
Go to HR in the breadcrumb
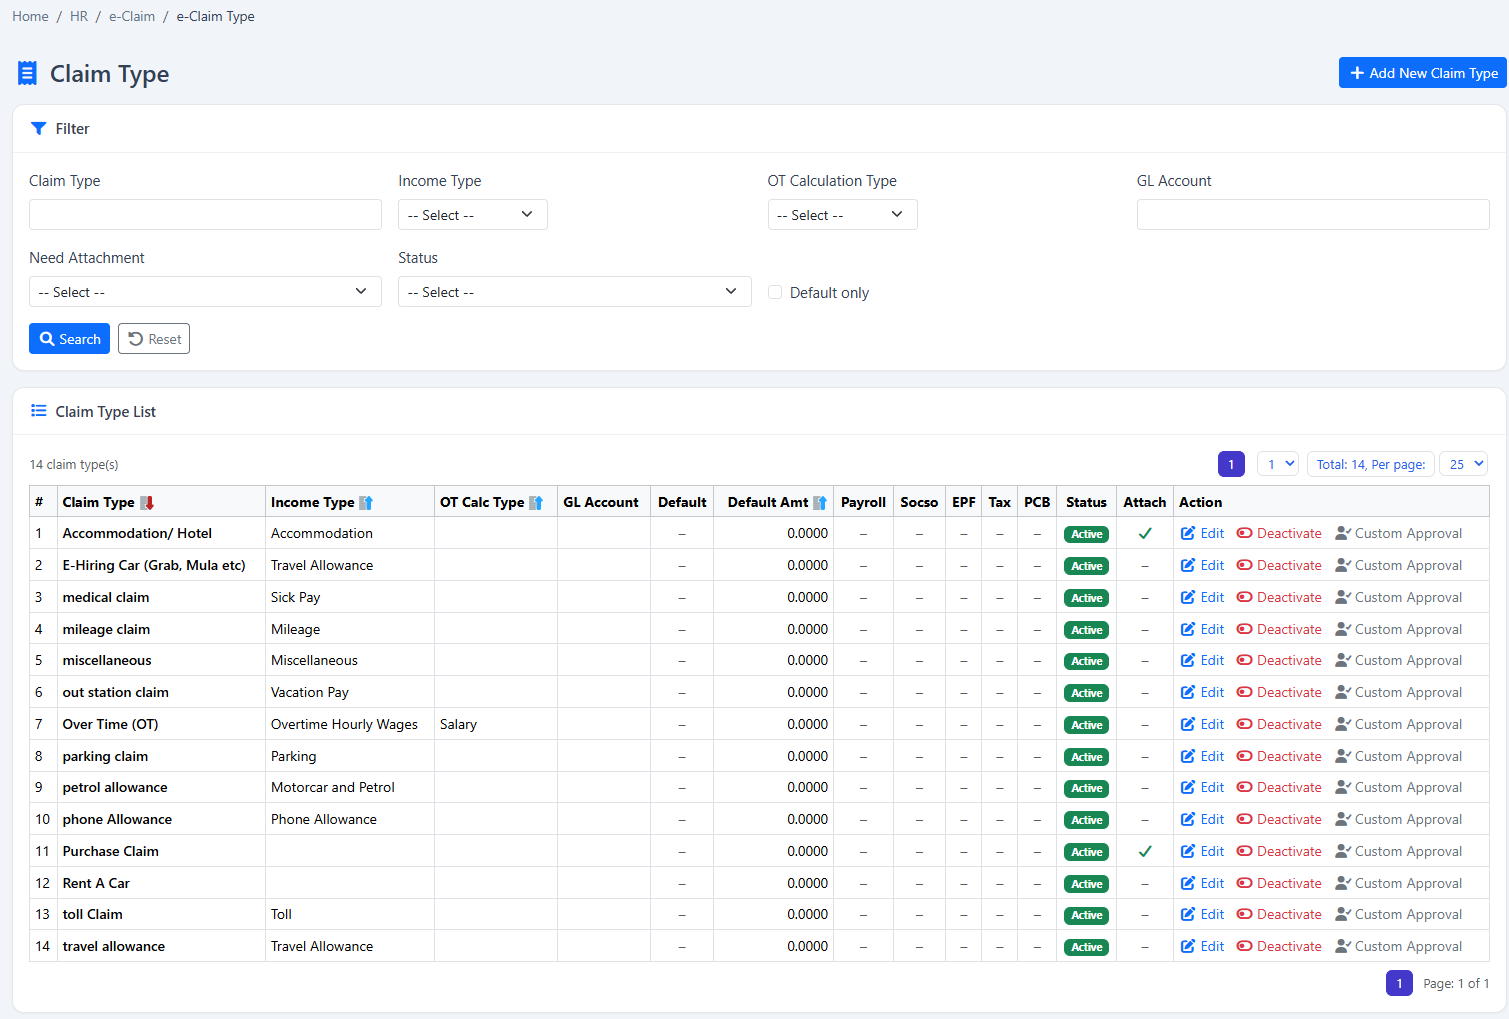coord(79,16)
